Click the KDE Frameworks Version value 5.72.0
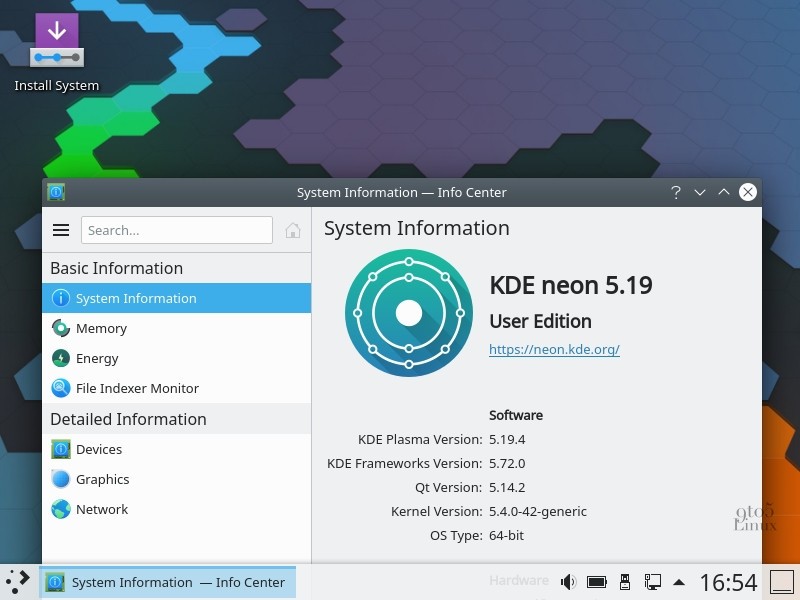The width and height of the screenshot is (800, 600). coord(507,463)
